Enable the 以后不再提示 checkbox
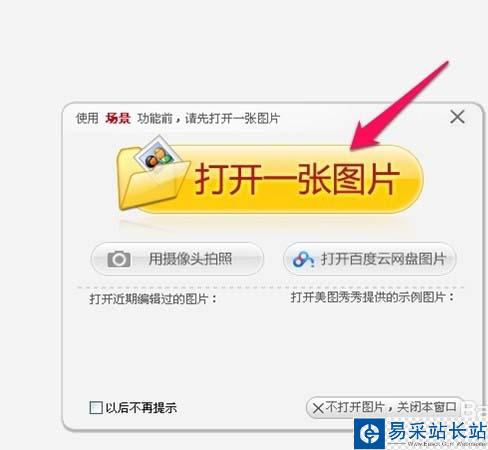488x450 pixels. (x=96, y=407)
